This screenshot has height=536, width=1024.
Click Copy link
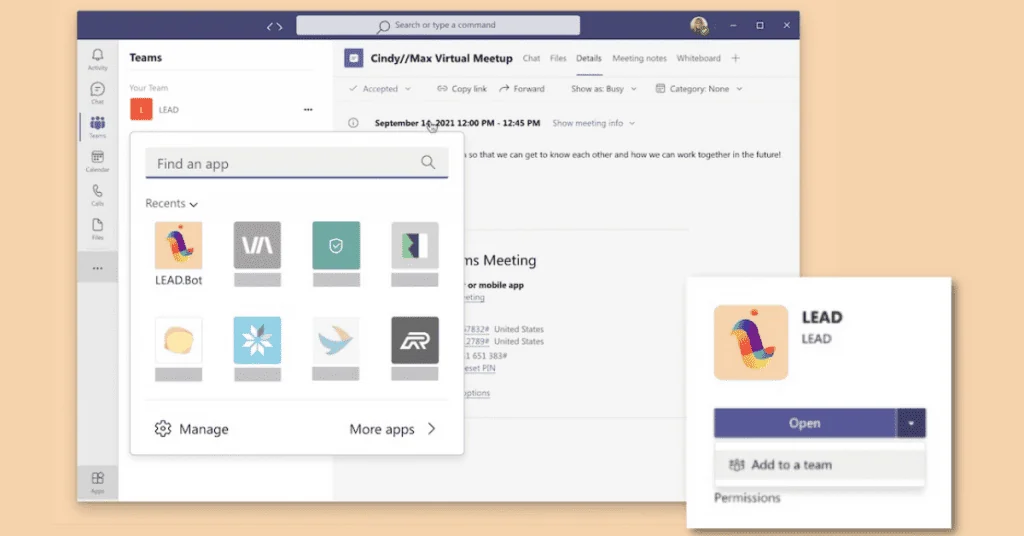point(462,89)
